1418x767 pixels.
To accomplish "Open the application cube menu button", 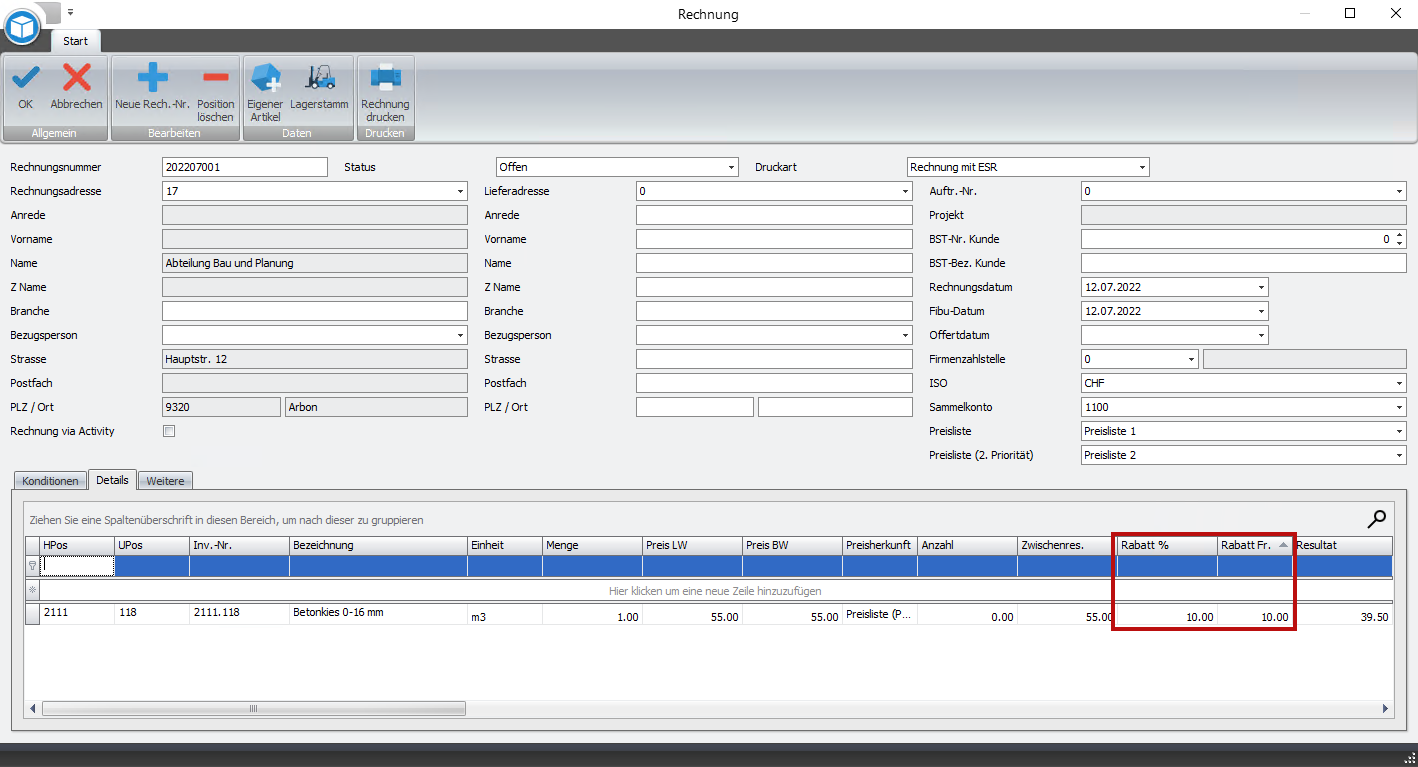I will click(22, 26).
